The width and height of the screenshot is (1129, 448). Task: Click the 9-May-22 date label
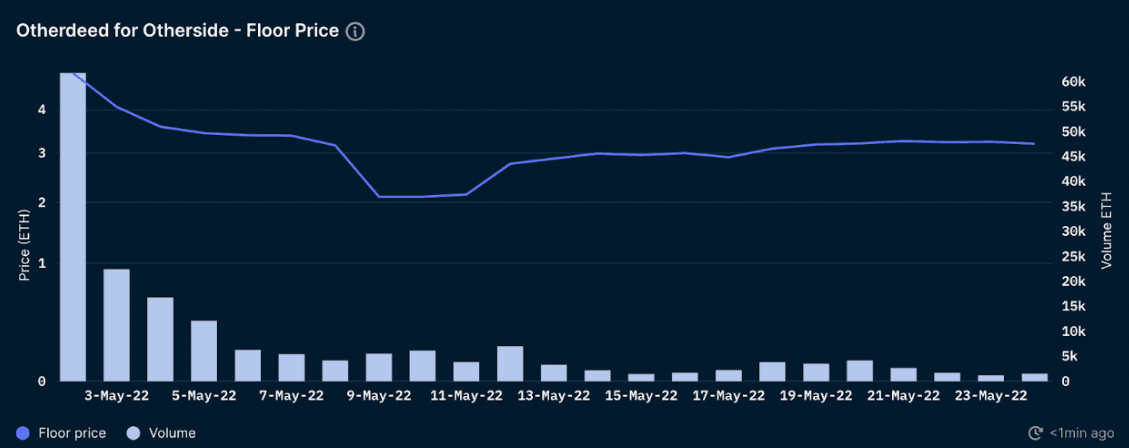coord(379,396)
